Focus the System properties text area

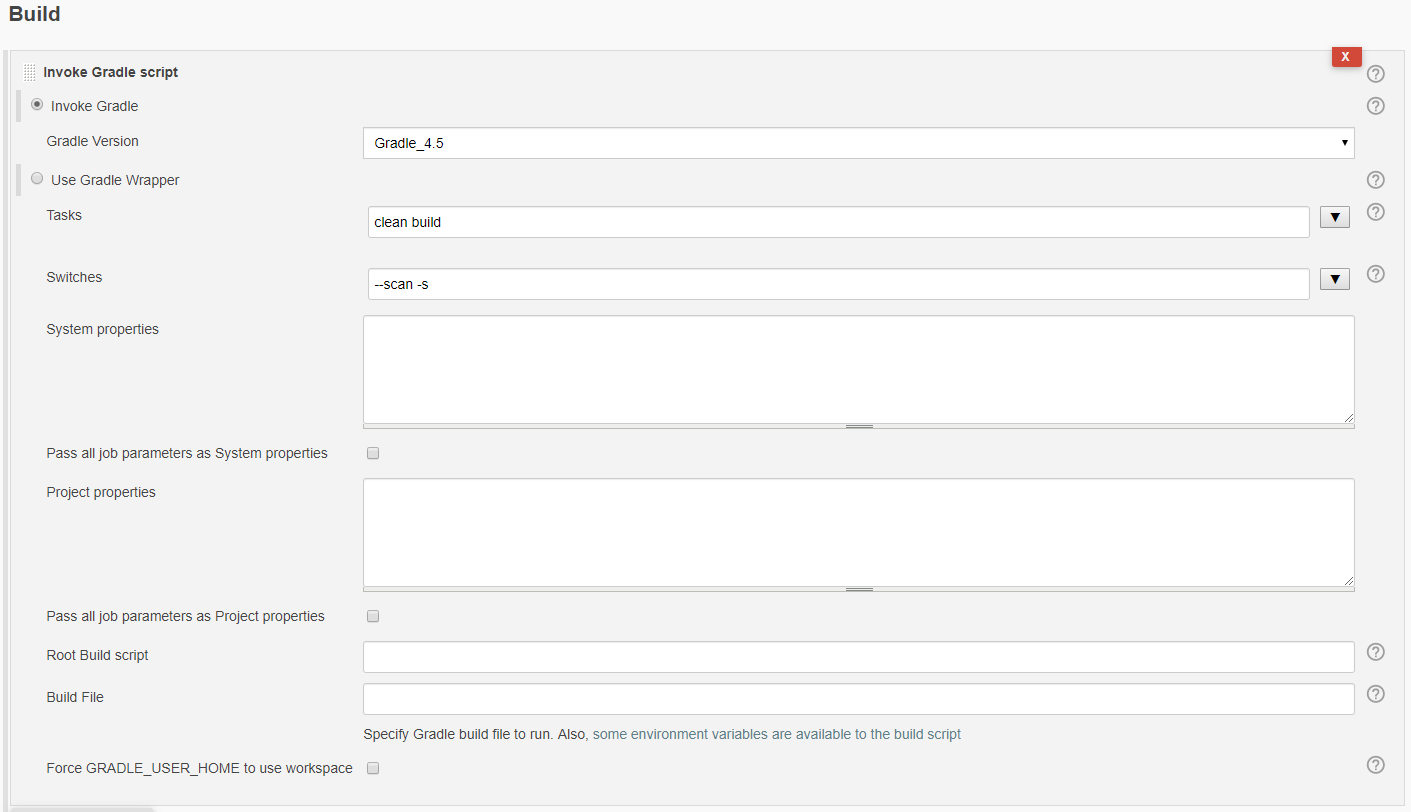click(858, 369)
